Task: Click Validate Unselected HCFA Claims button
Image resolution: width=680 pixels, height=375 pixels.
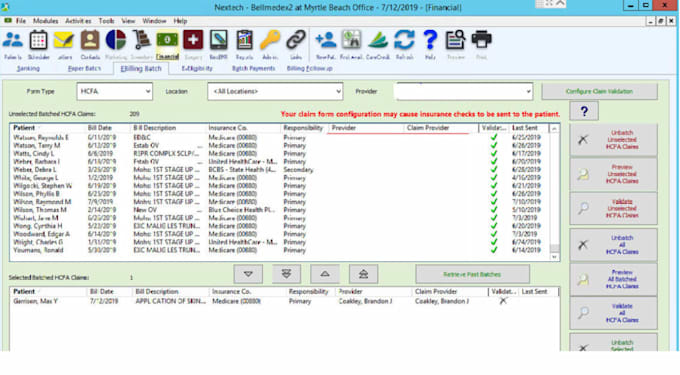Action: click(613, 209)
